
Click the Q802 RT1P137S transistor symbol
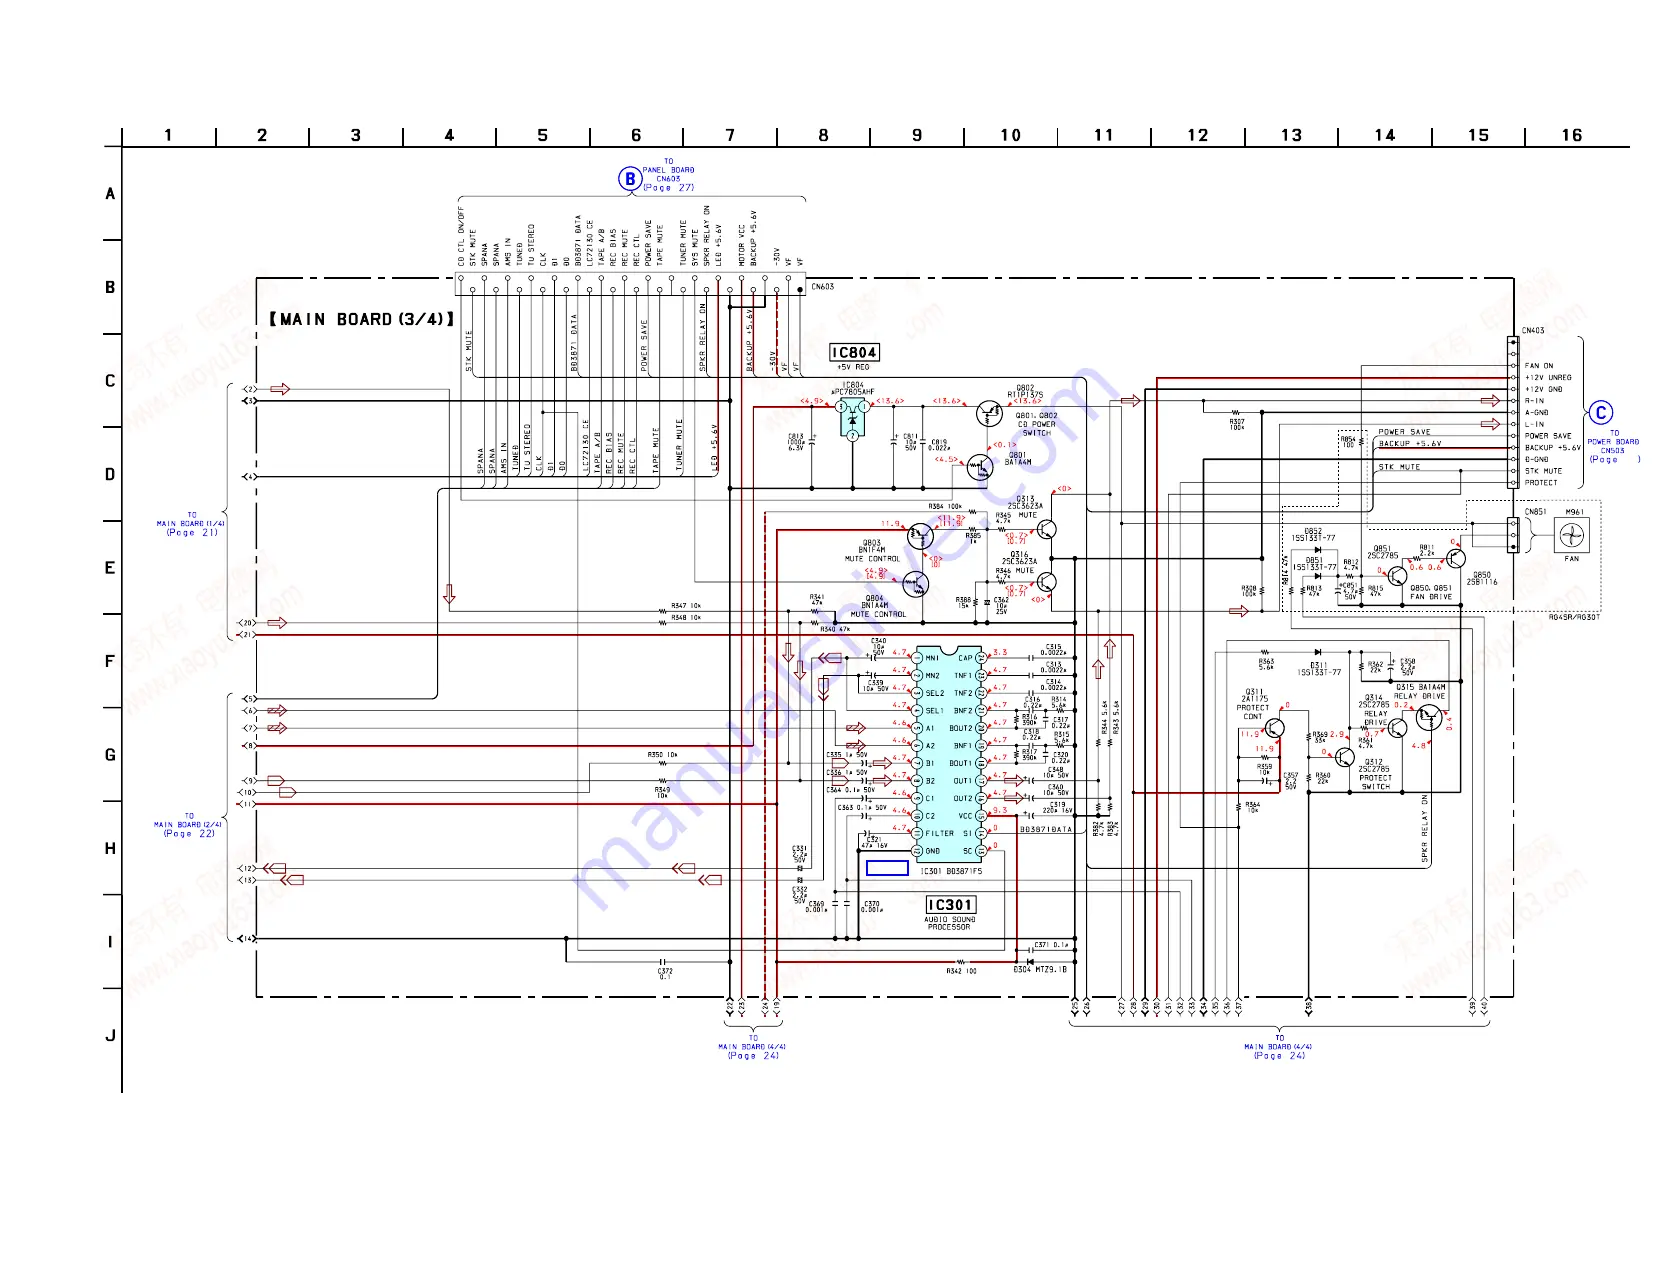coord(988,412)
